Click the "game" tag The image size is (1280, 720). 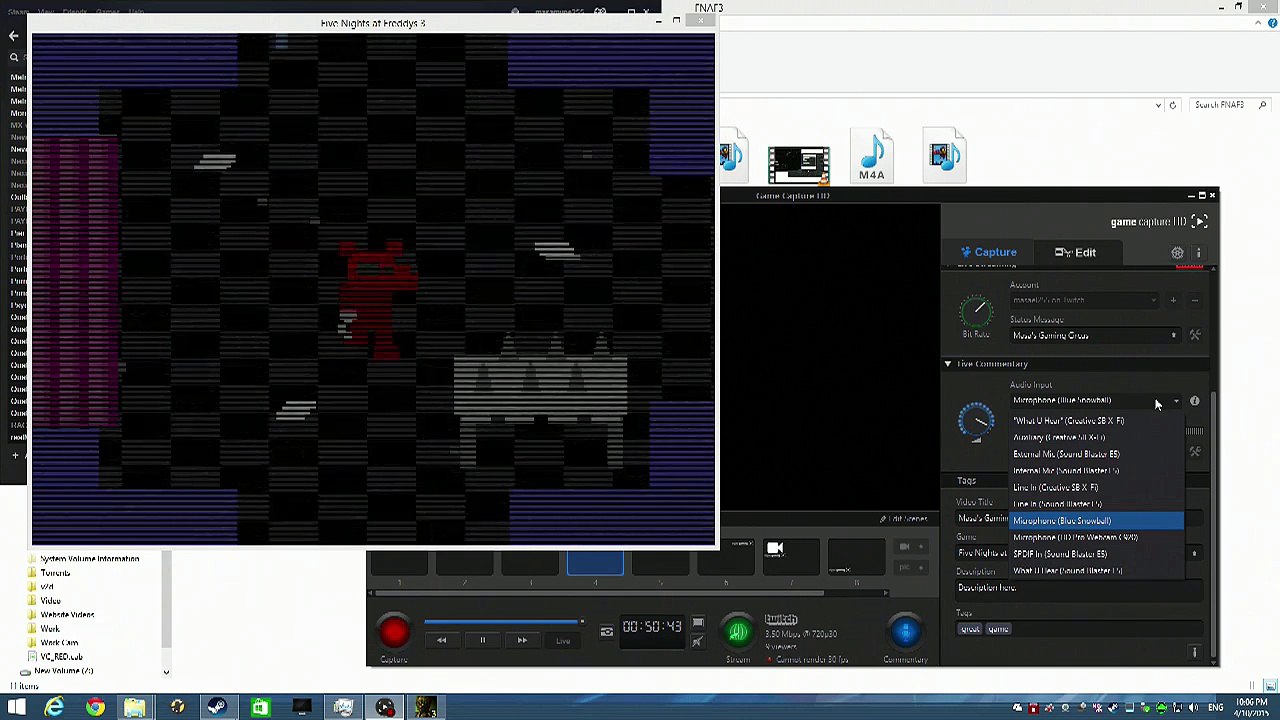tap(998, 629)
